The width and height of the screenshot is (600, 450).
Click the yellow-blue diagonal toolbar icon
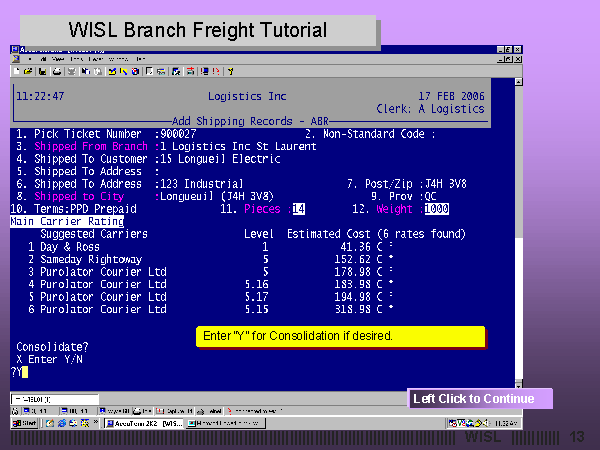coord(123,71)
